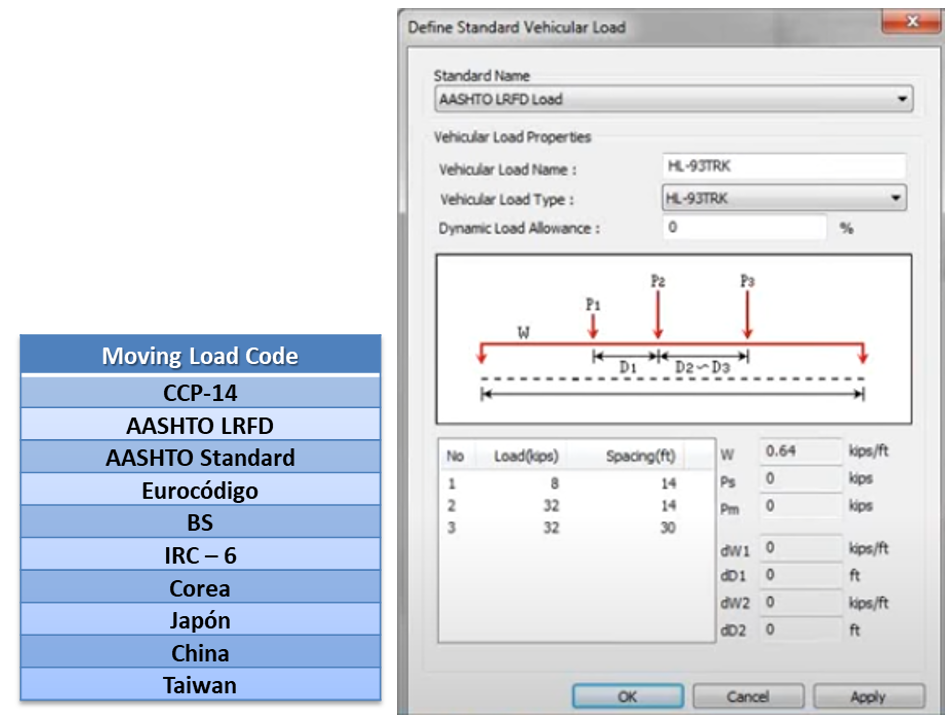Click the Spacing(ft) column header

coord(640,456)
